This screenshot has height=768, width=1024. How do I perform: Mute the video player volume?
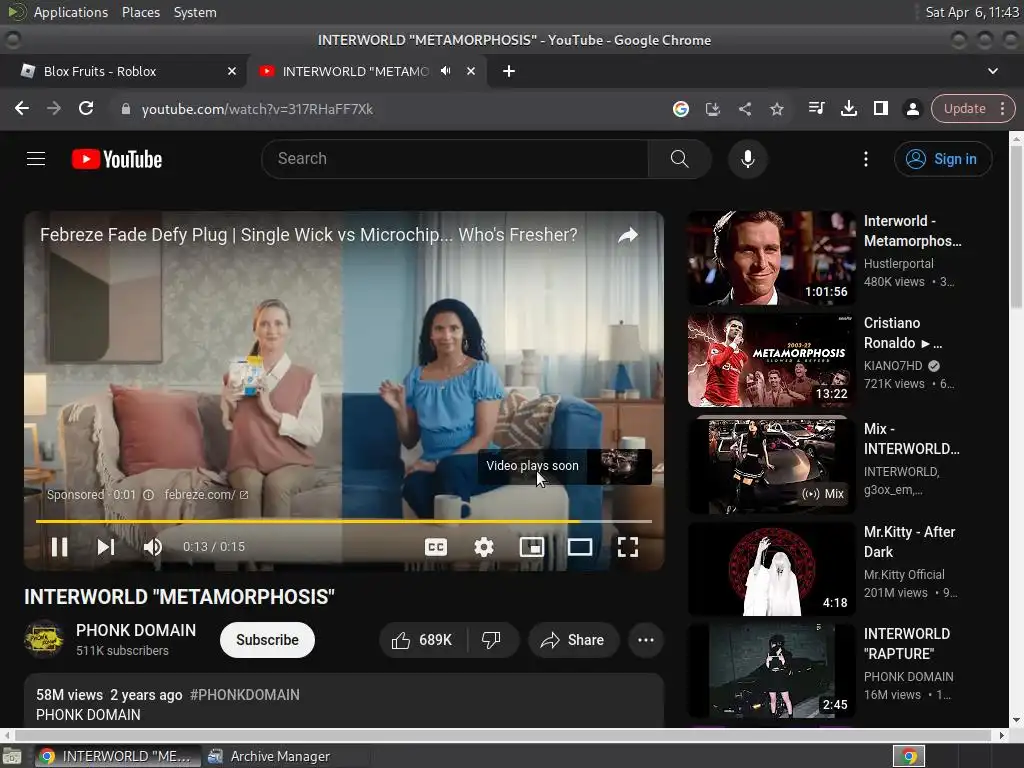pyautogui.click(x=153, y=547)
